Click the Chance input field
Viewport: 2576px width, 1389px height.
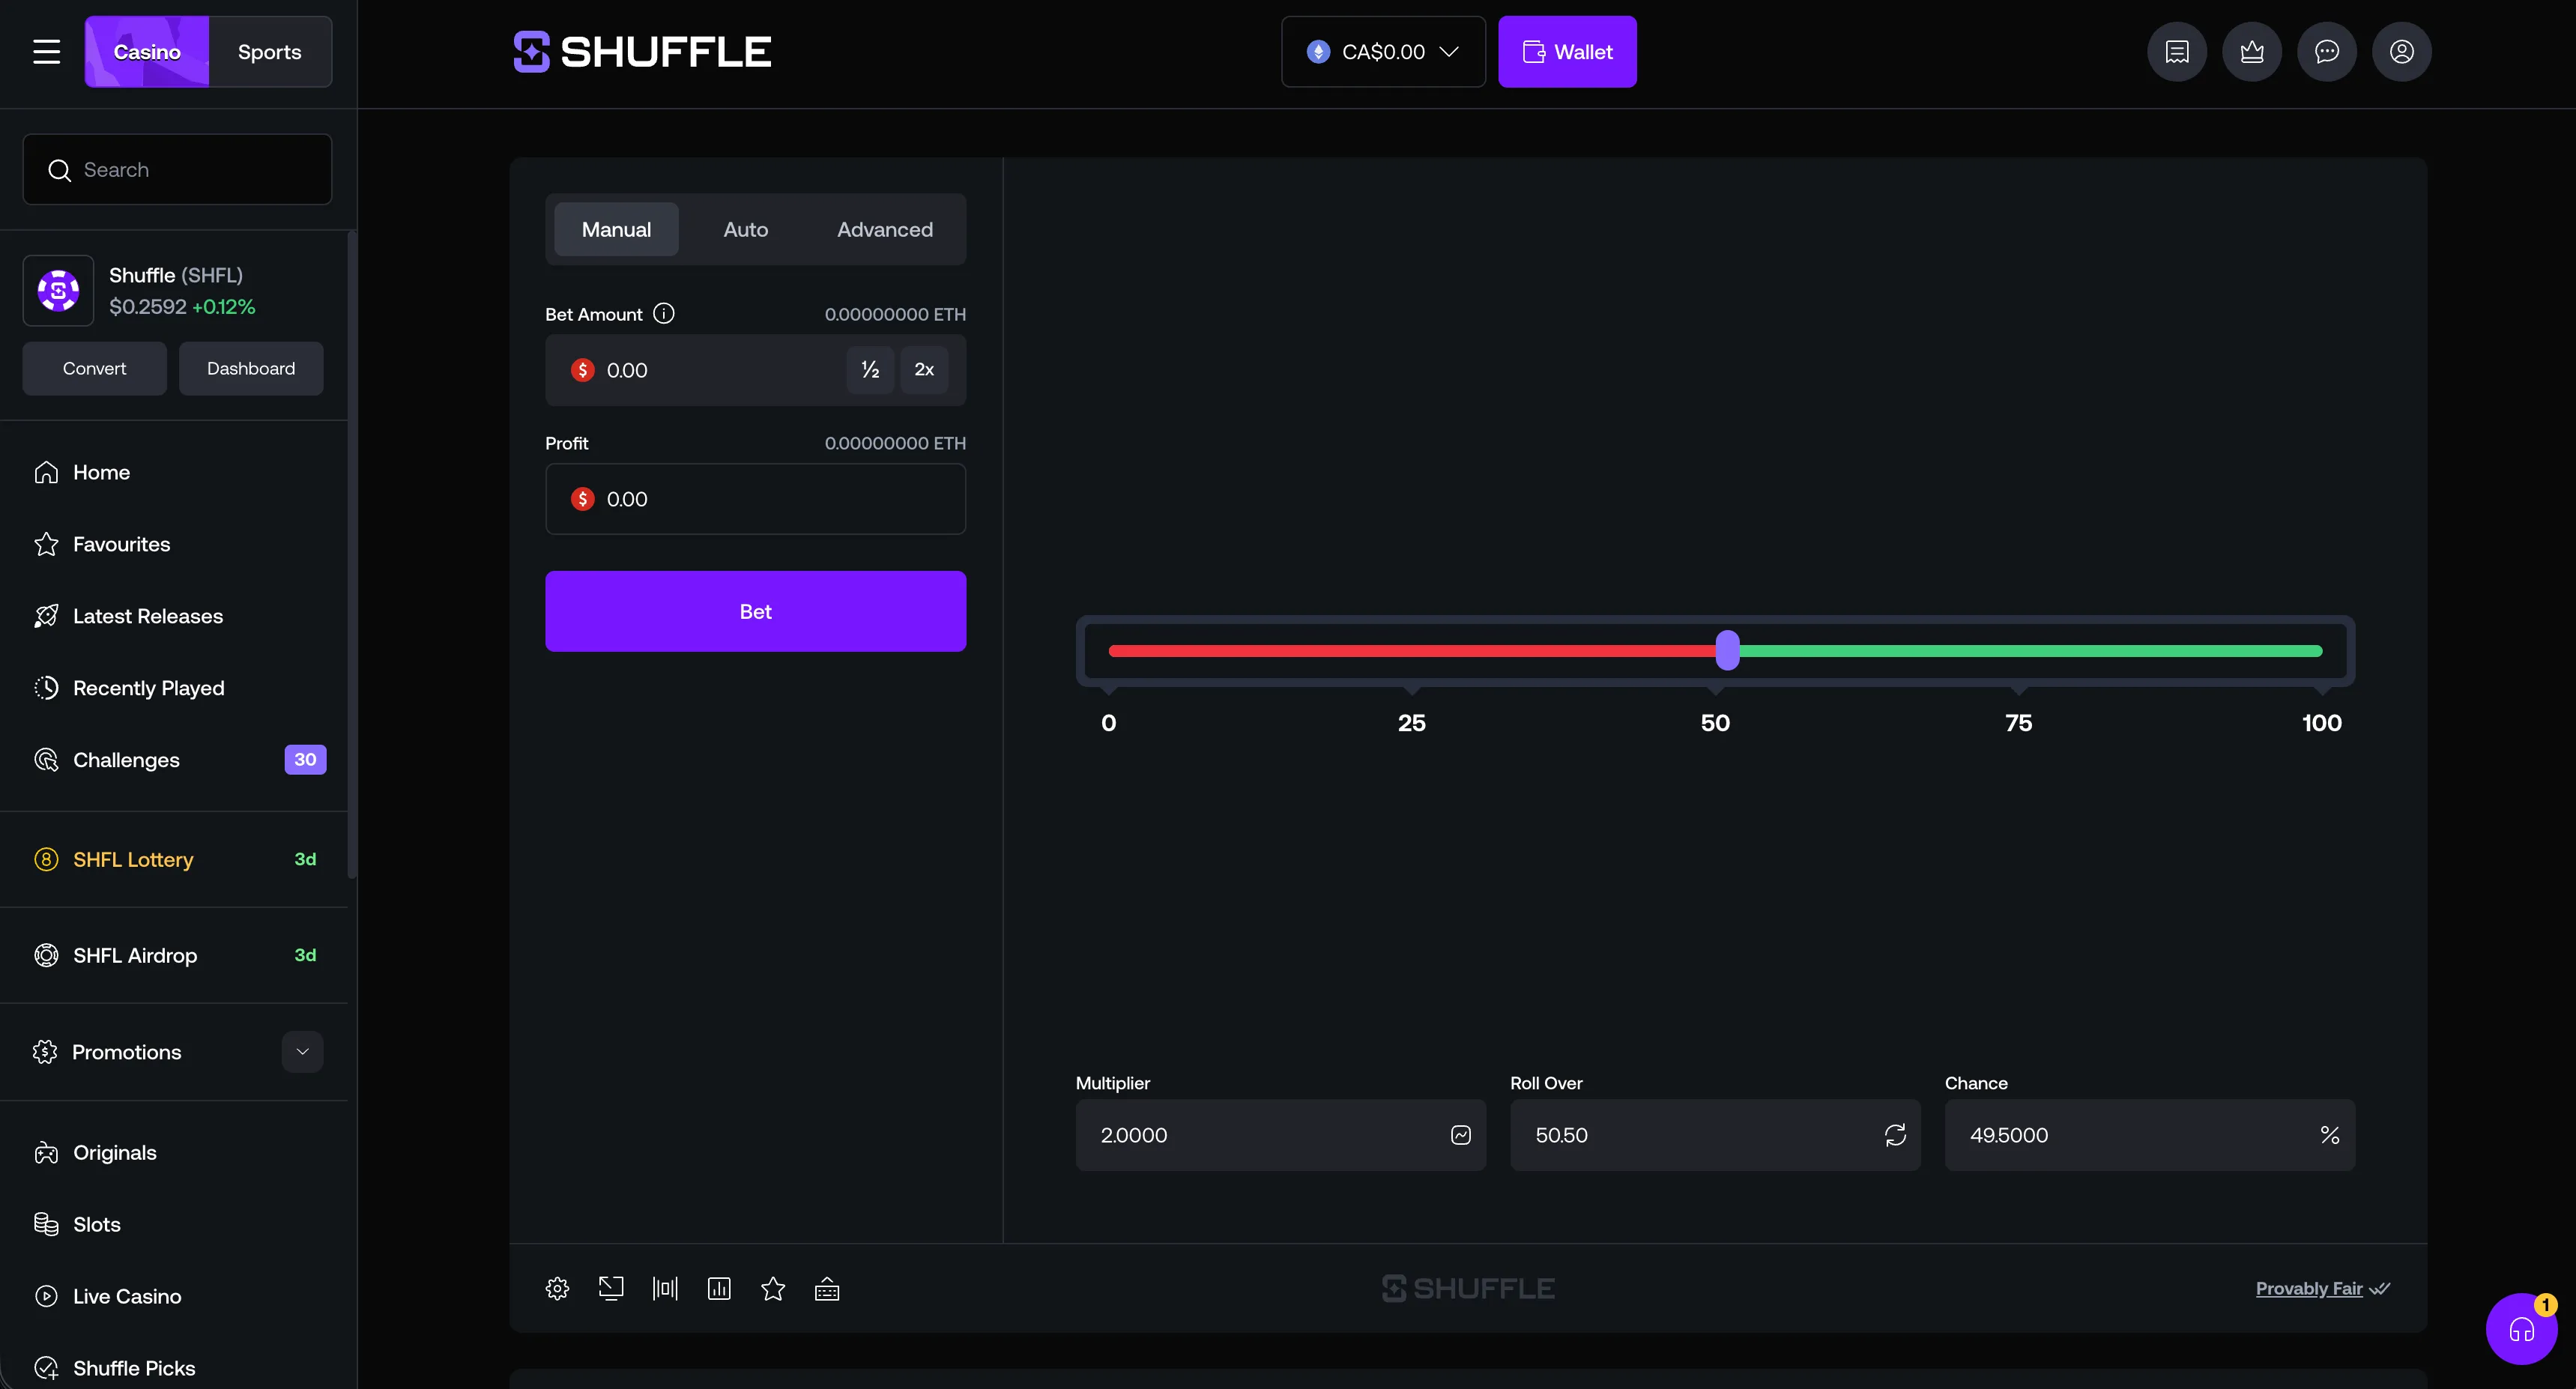coord(2149,1135)
